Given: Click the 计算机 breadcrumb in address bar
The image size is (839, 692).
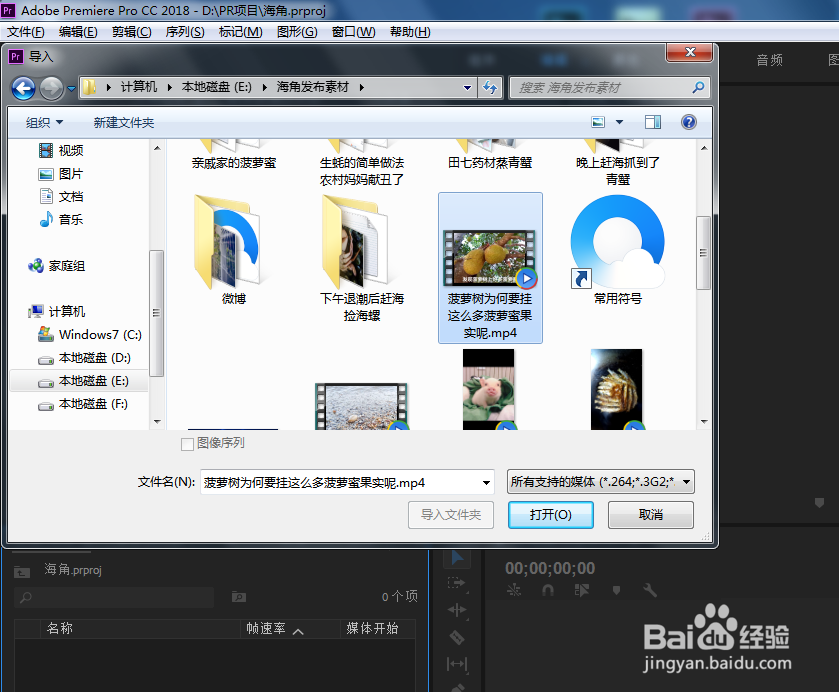Looking at the screenshot, I should pos(139,87).
